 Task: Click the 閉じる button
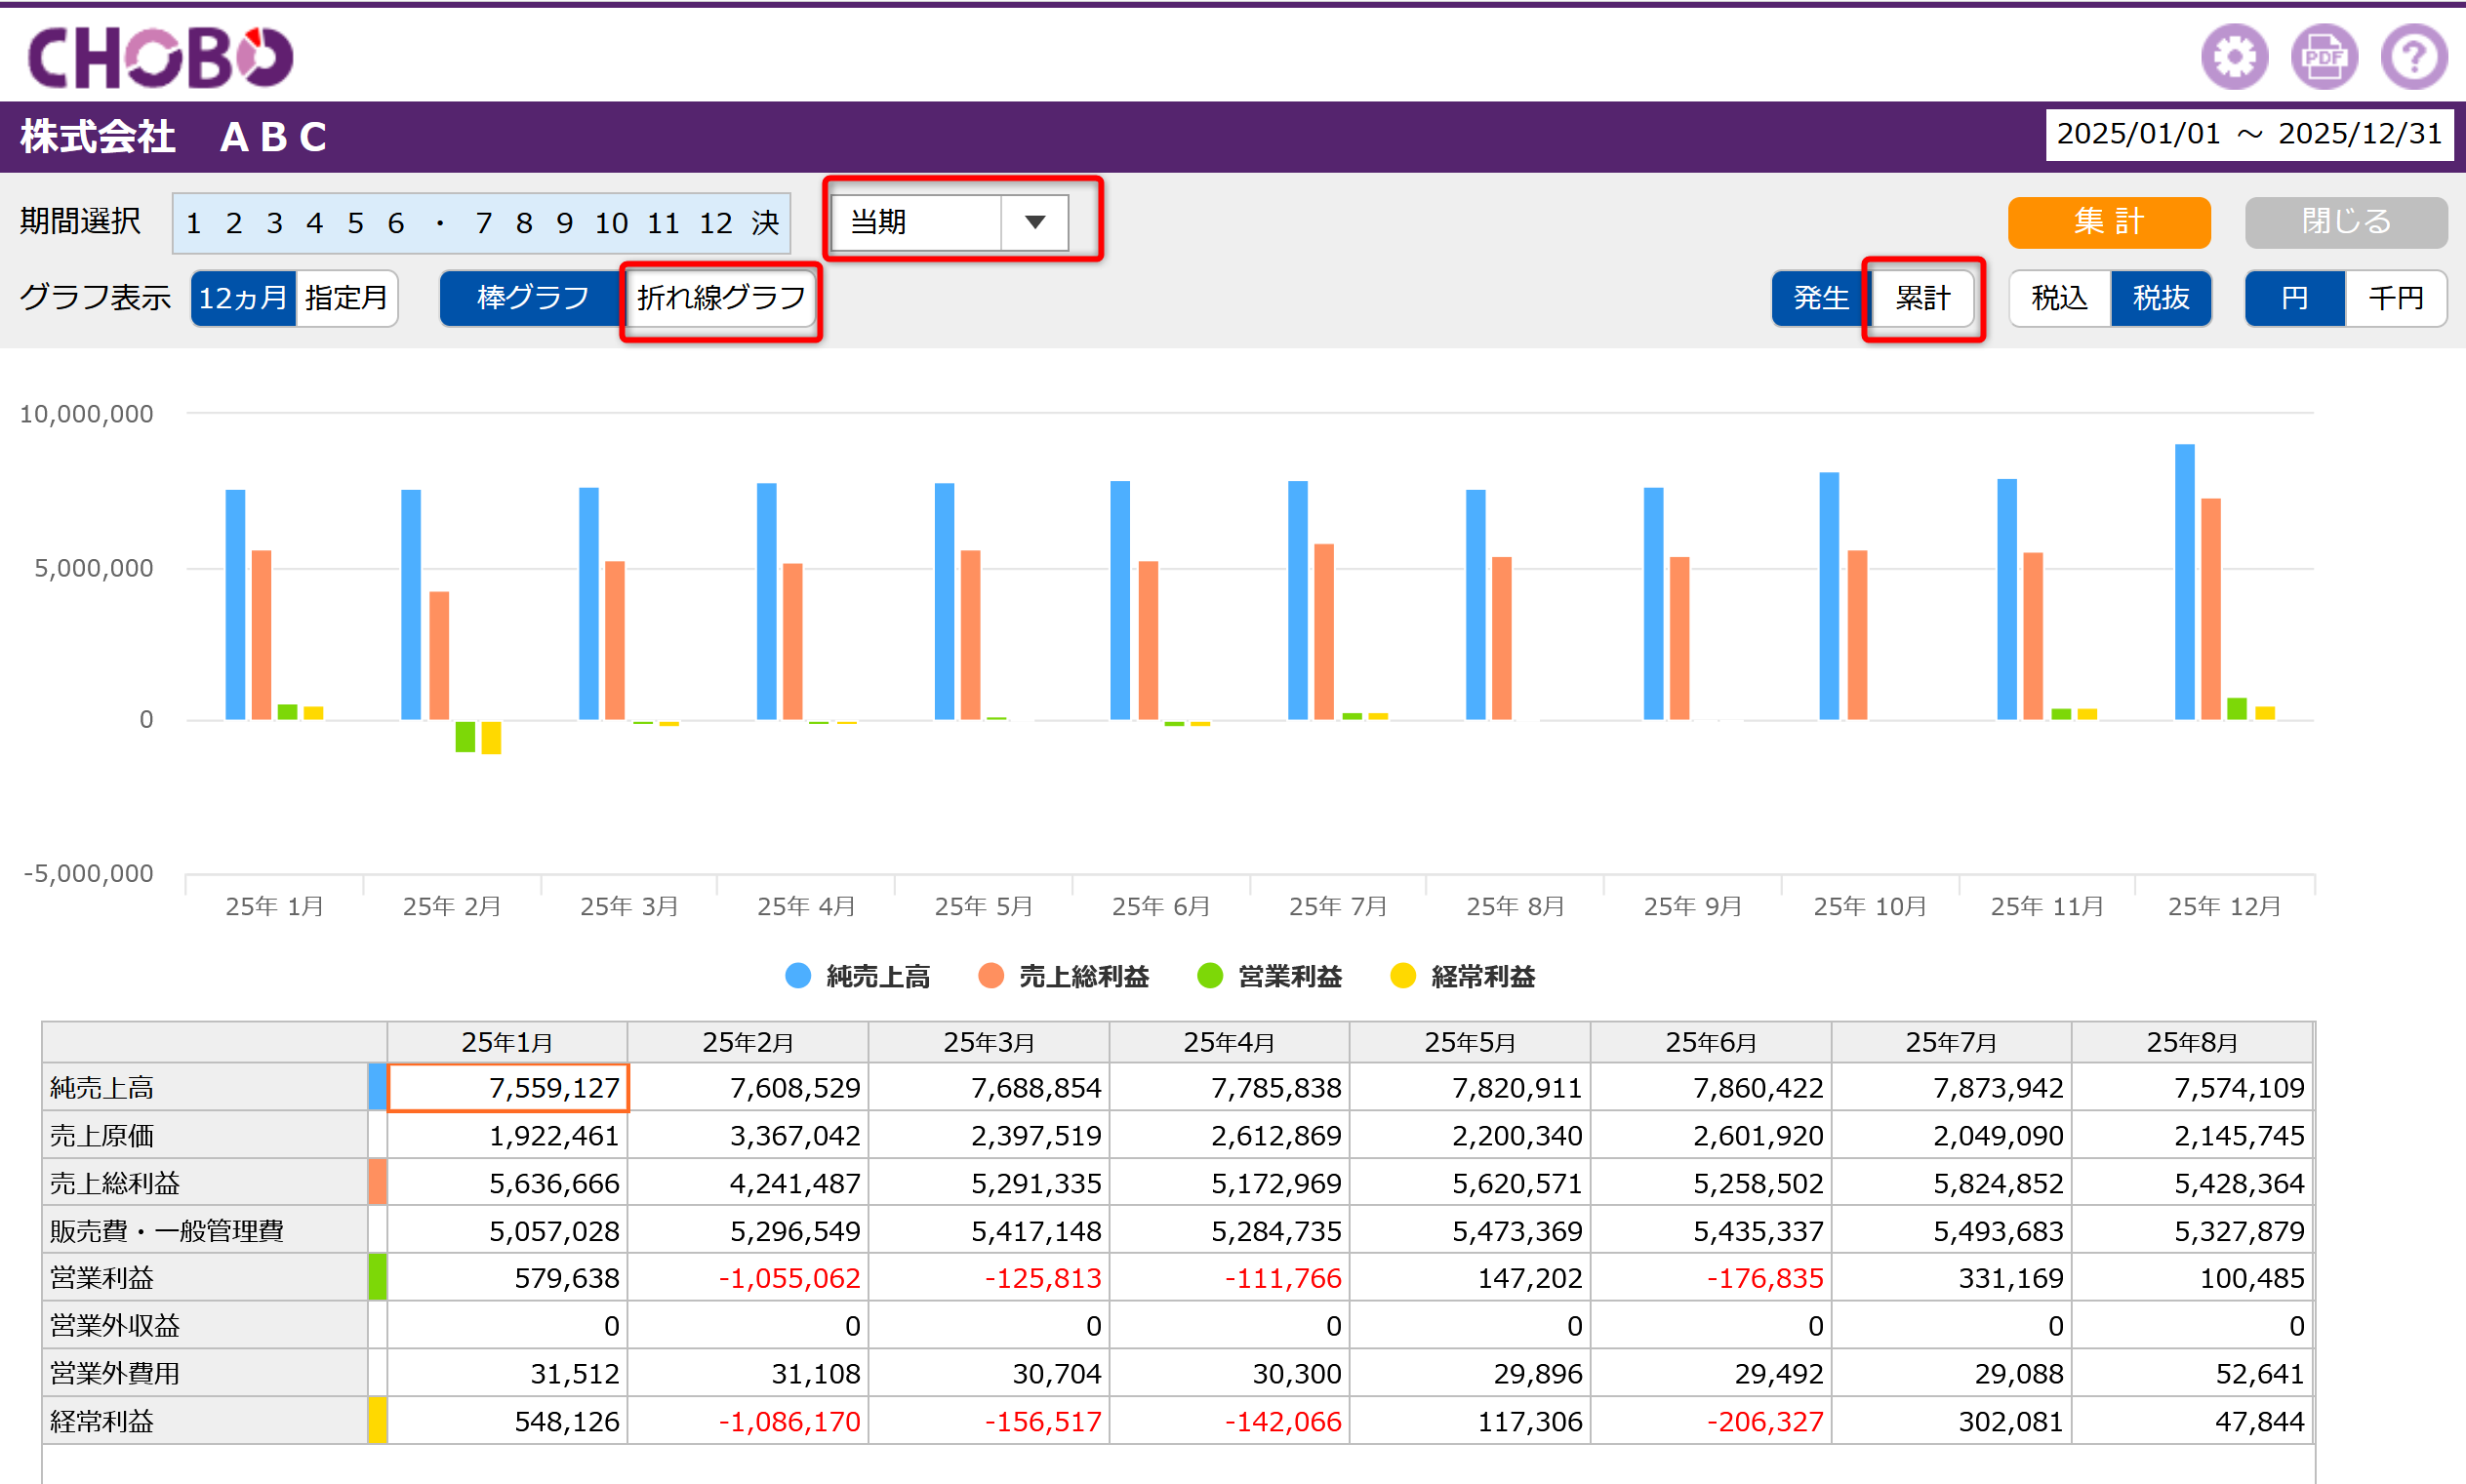(x=2346, y=222)
